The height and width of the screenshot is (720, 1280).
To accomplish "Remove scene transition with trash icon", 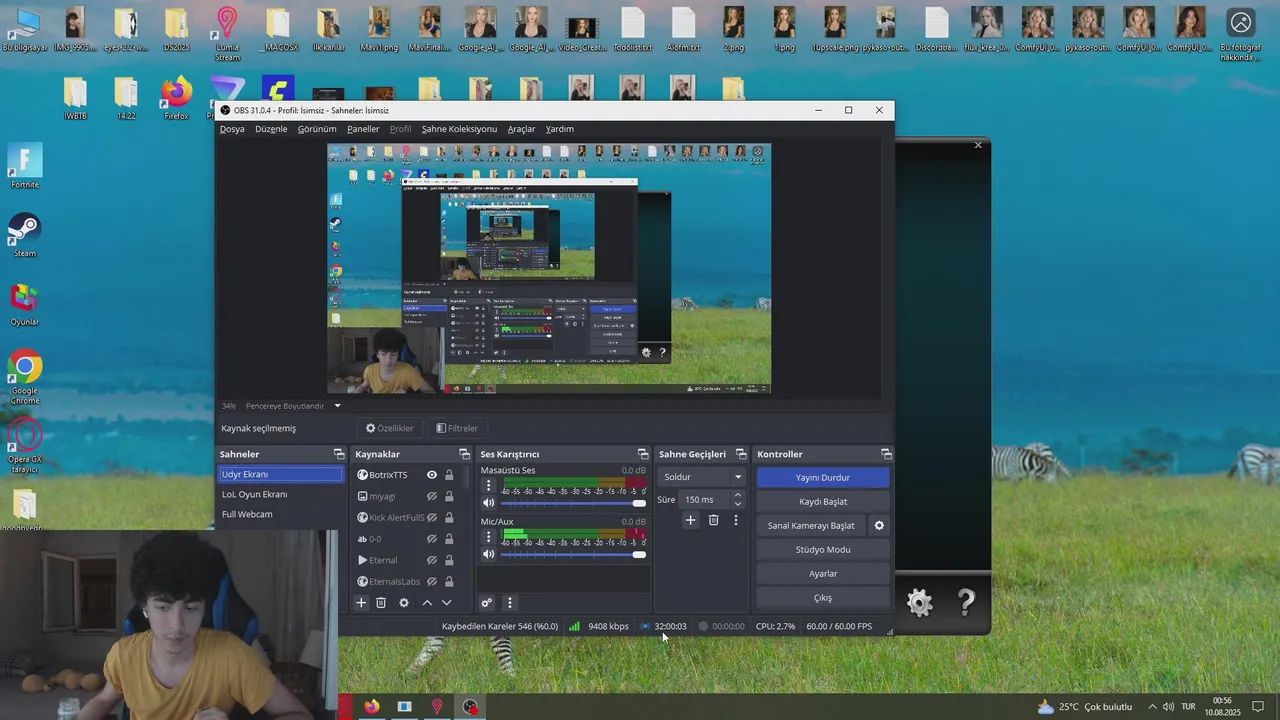I will (713, 520).
